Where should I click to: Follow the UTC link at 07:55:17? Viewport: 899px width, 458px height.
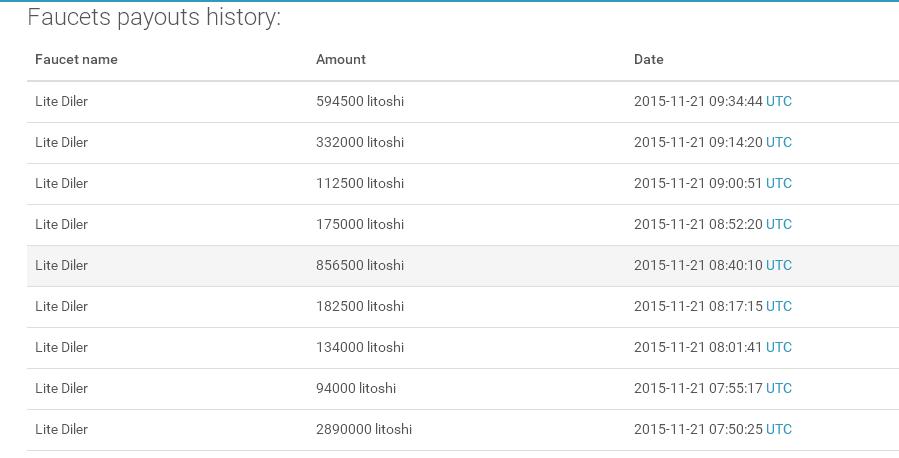(779, 388)
